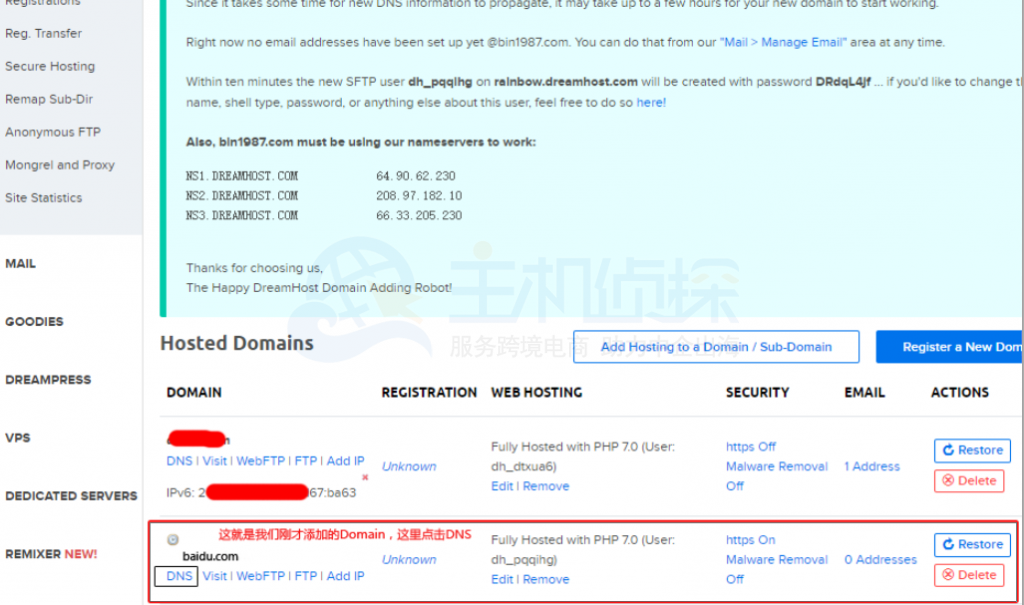Click Unknown registration for redacted domain
This screenshot has height=605, width=1024.
pyautogui.click(x=409, y=466)
